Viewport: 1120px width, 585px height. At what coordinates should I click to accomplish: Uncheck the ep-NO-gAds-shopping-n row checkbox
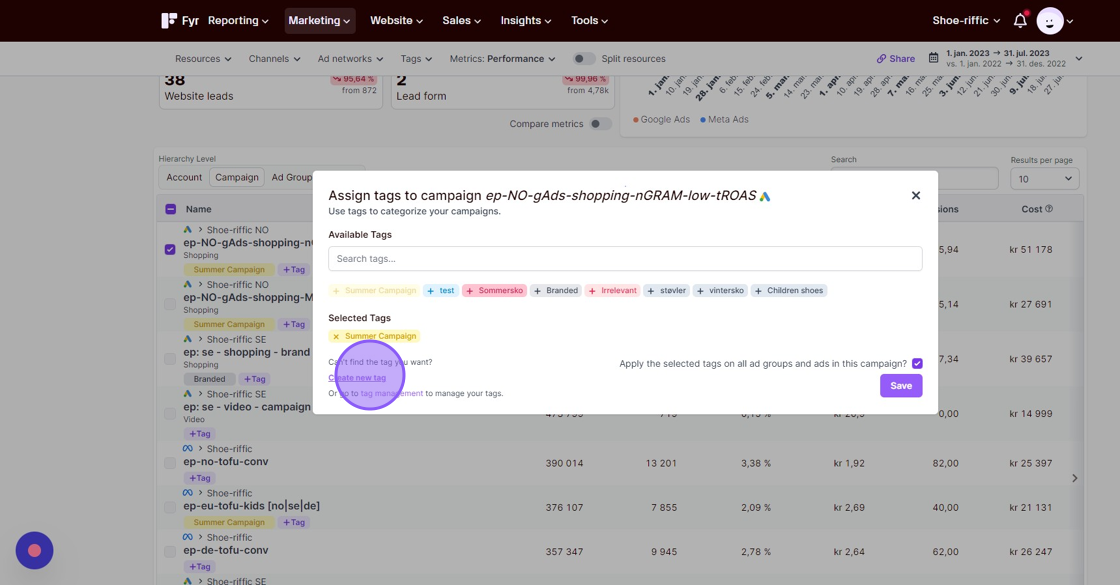tap(170, 249)
